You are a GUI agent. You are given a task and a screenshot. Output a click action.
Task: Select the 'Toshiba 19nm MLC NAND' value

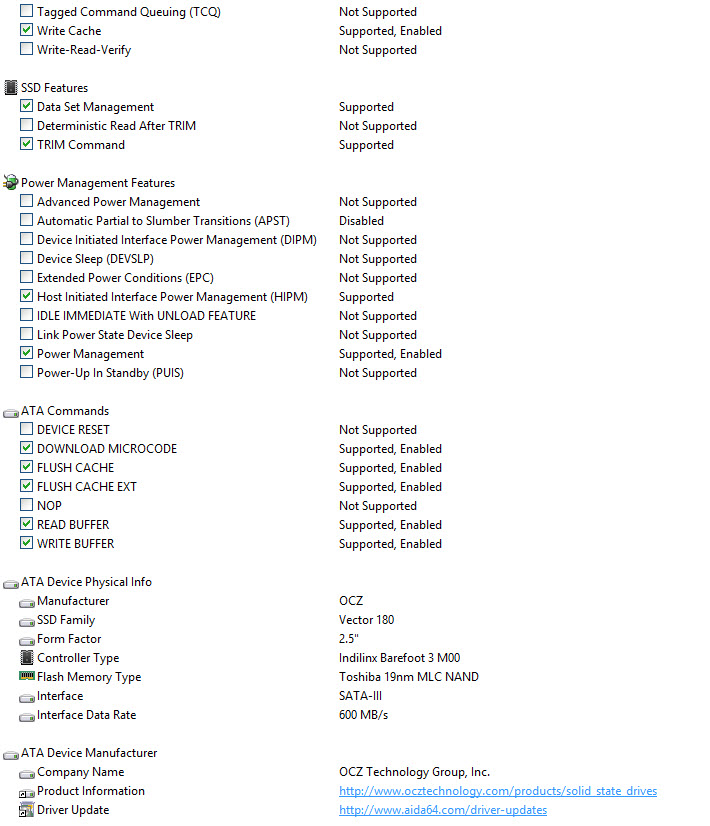[409, 677]
